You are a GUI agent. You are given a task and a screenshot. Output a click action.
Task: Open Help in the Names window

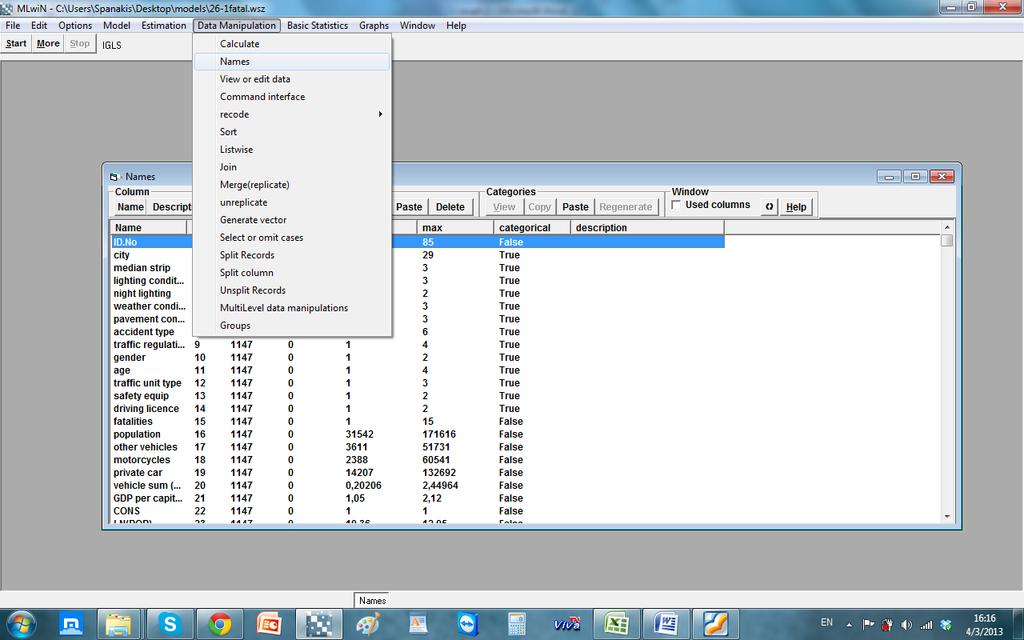coord(796,207)
